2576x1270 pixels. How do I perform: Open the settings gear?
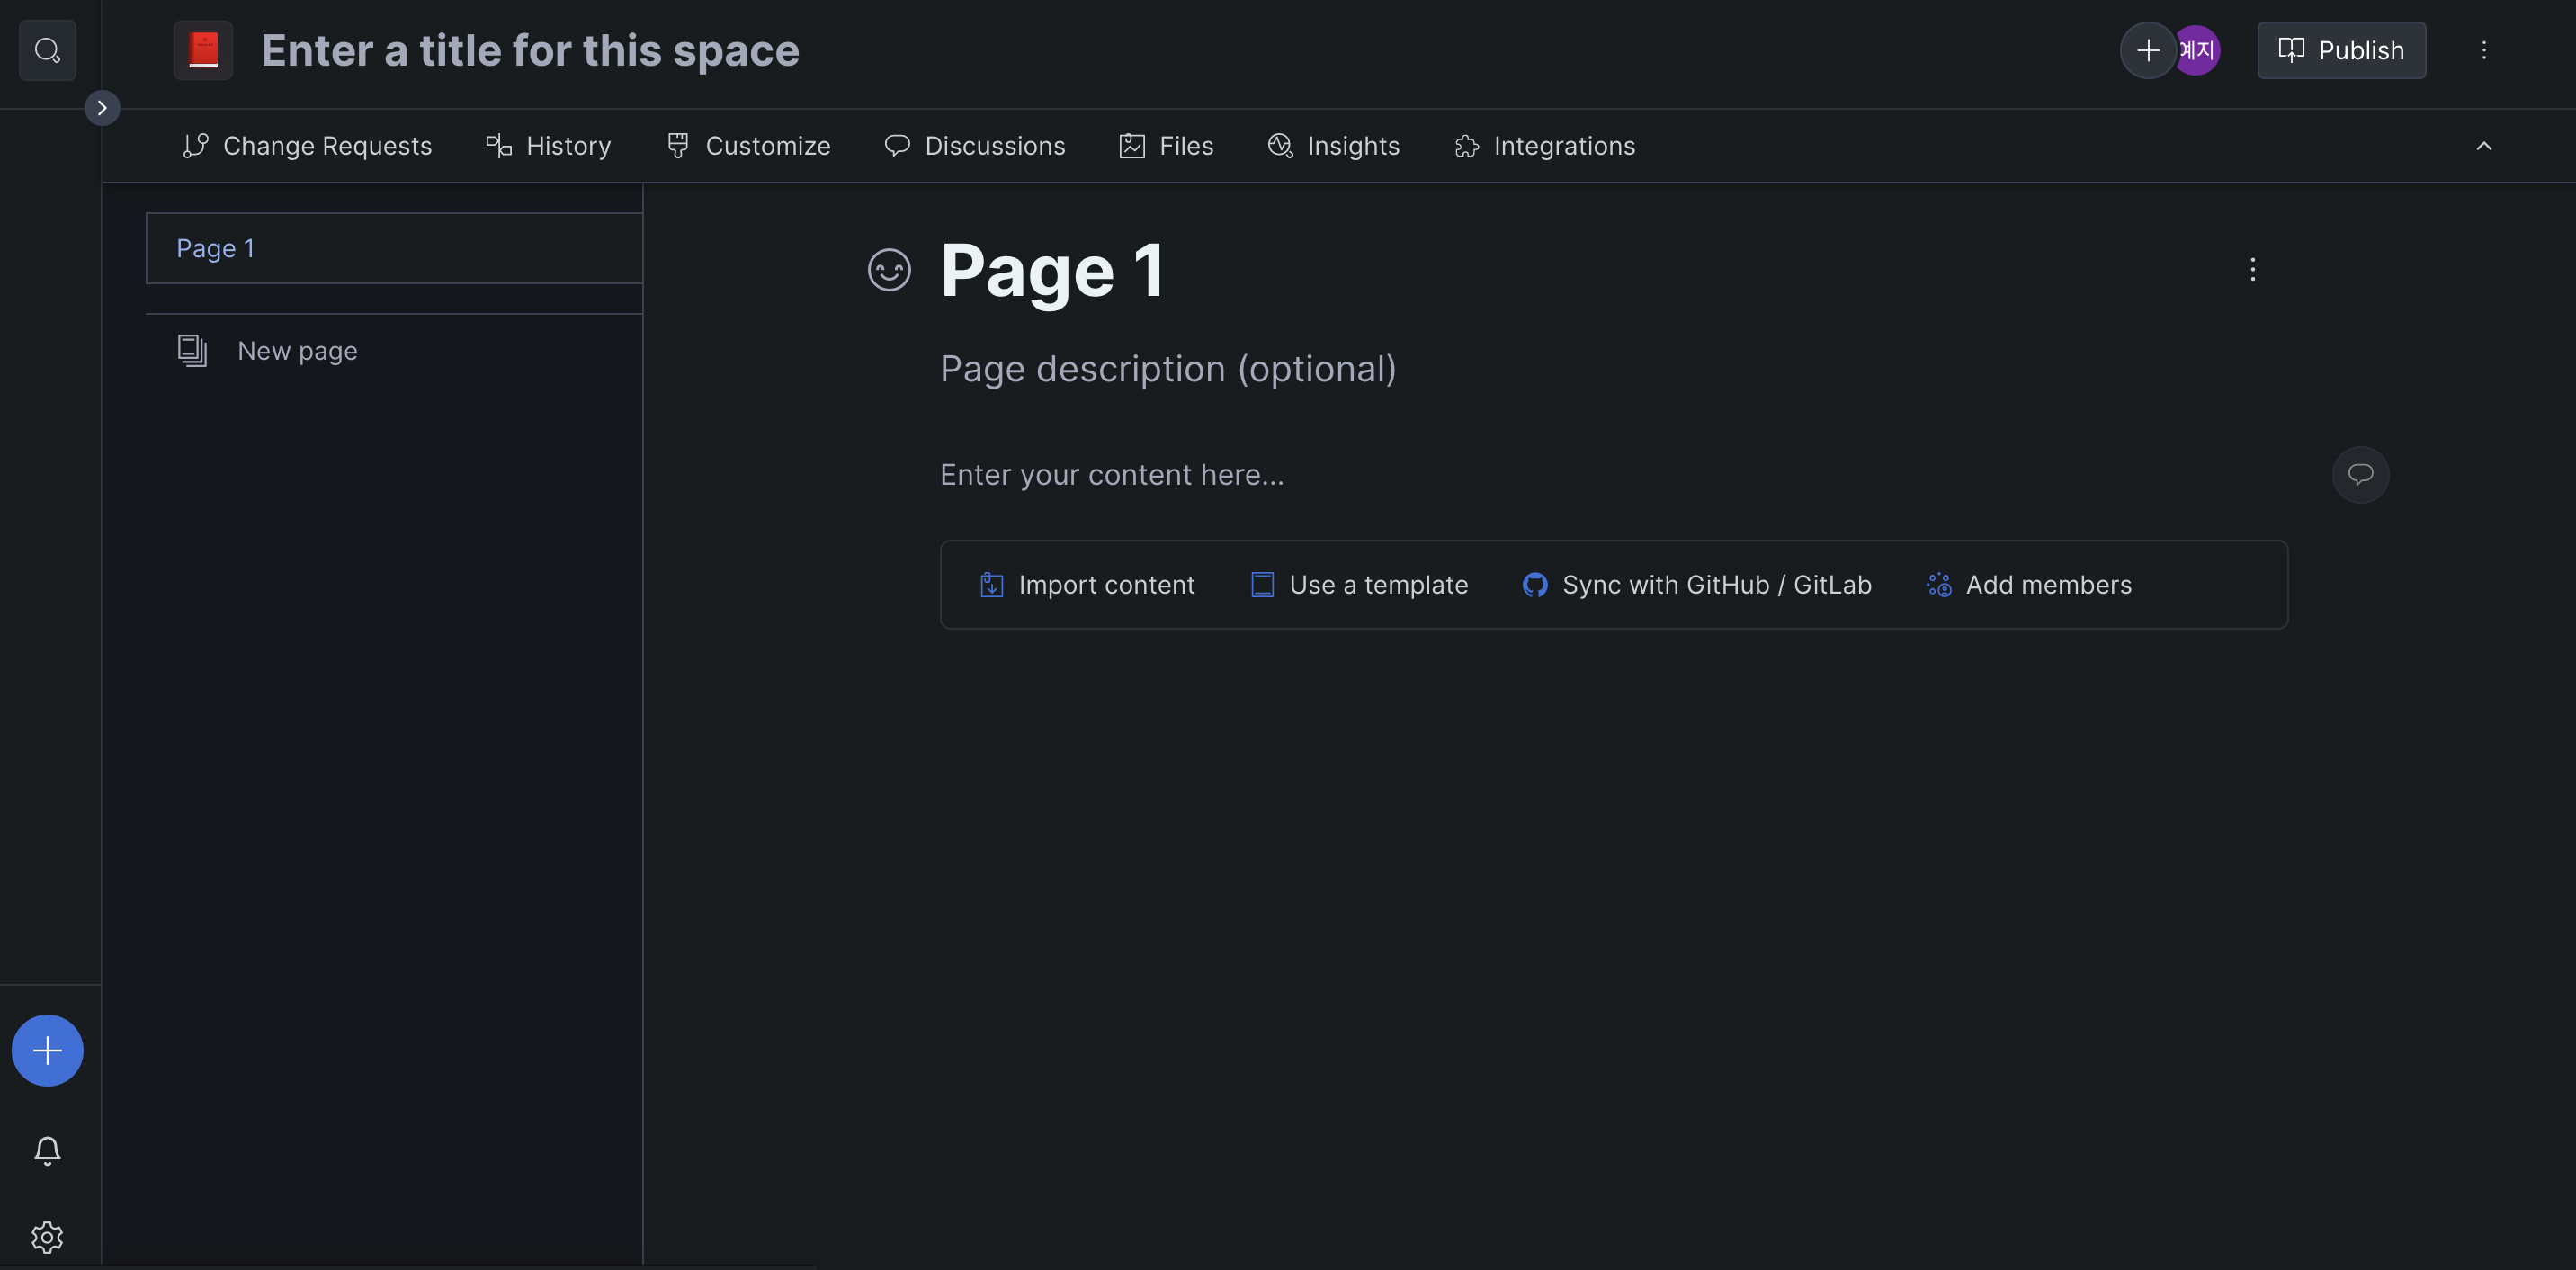click(x=47, y=1237)
